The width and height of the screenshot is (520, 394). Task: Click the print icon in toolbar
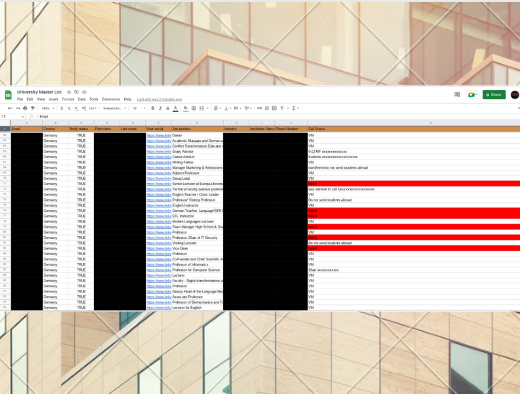25,108
